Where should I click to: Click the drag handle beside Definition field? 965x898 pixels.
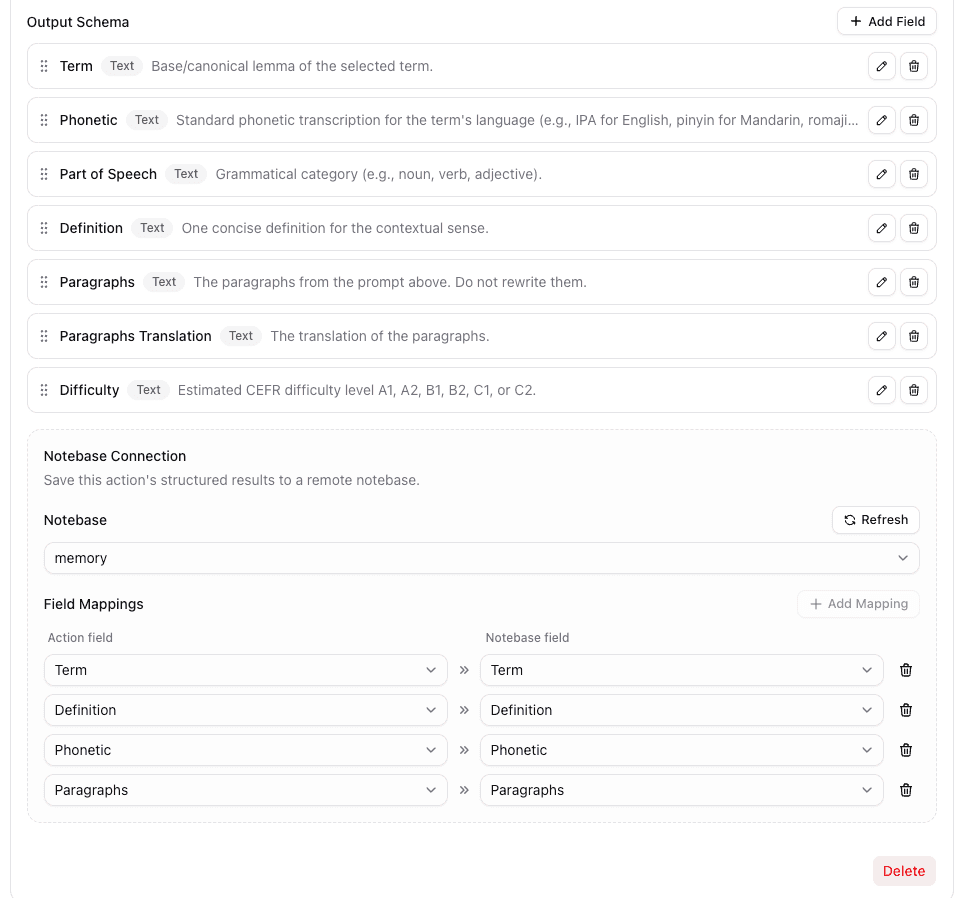(44, 228)
